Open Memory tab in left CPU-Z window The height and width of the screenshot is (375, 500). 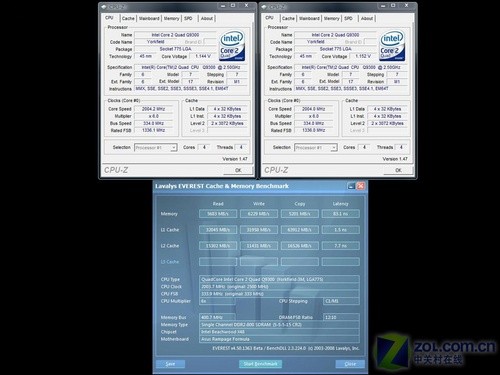point(171,18)
